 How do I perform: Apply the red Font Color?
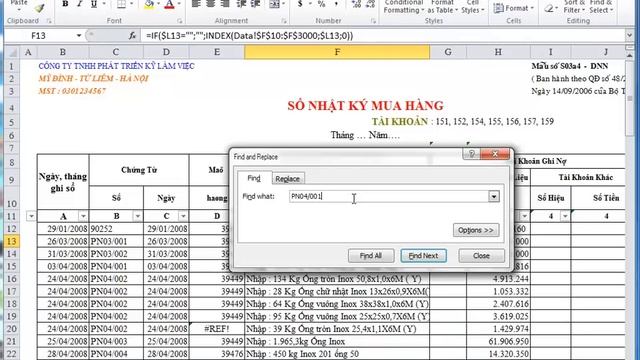pyautogui.click(x=170, y=4)
